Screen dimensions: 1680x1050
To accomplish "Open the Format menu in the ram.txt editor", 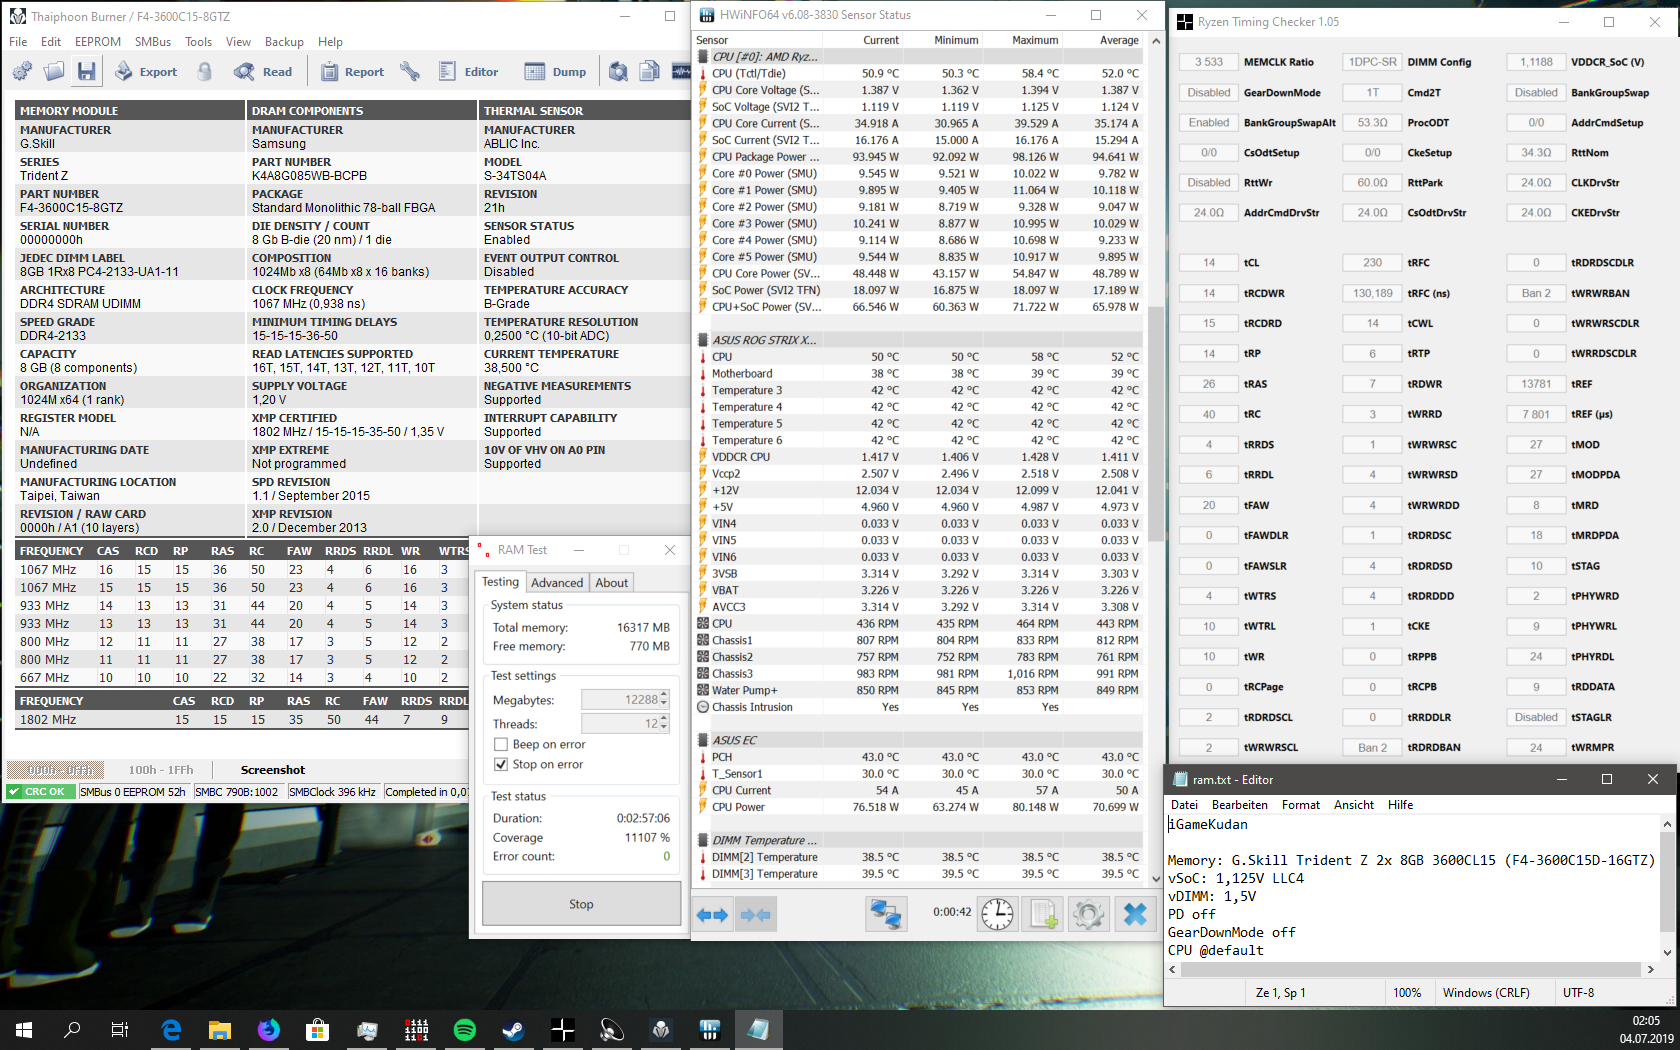I will click(1301, 805).
